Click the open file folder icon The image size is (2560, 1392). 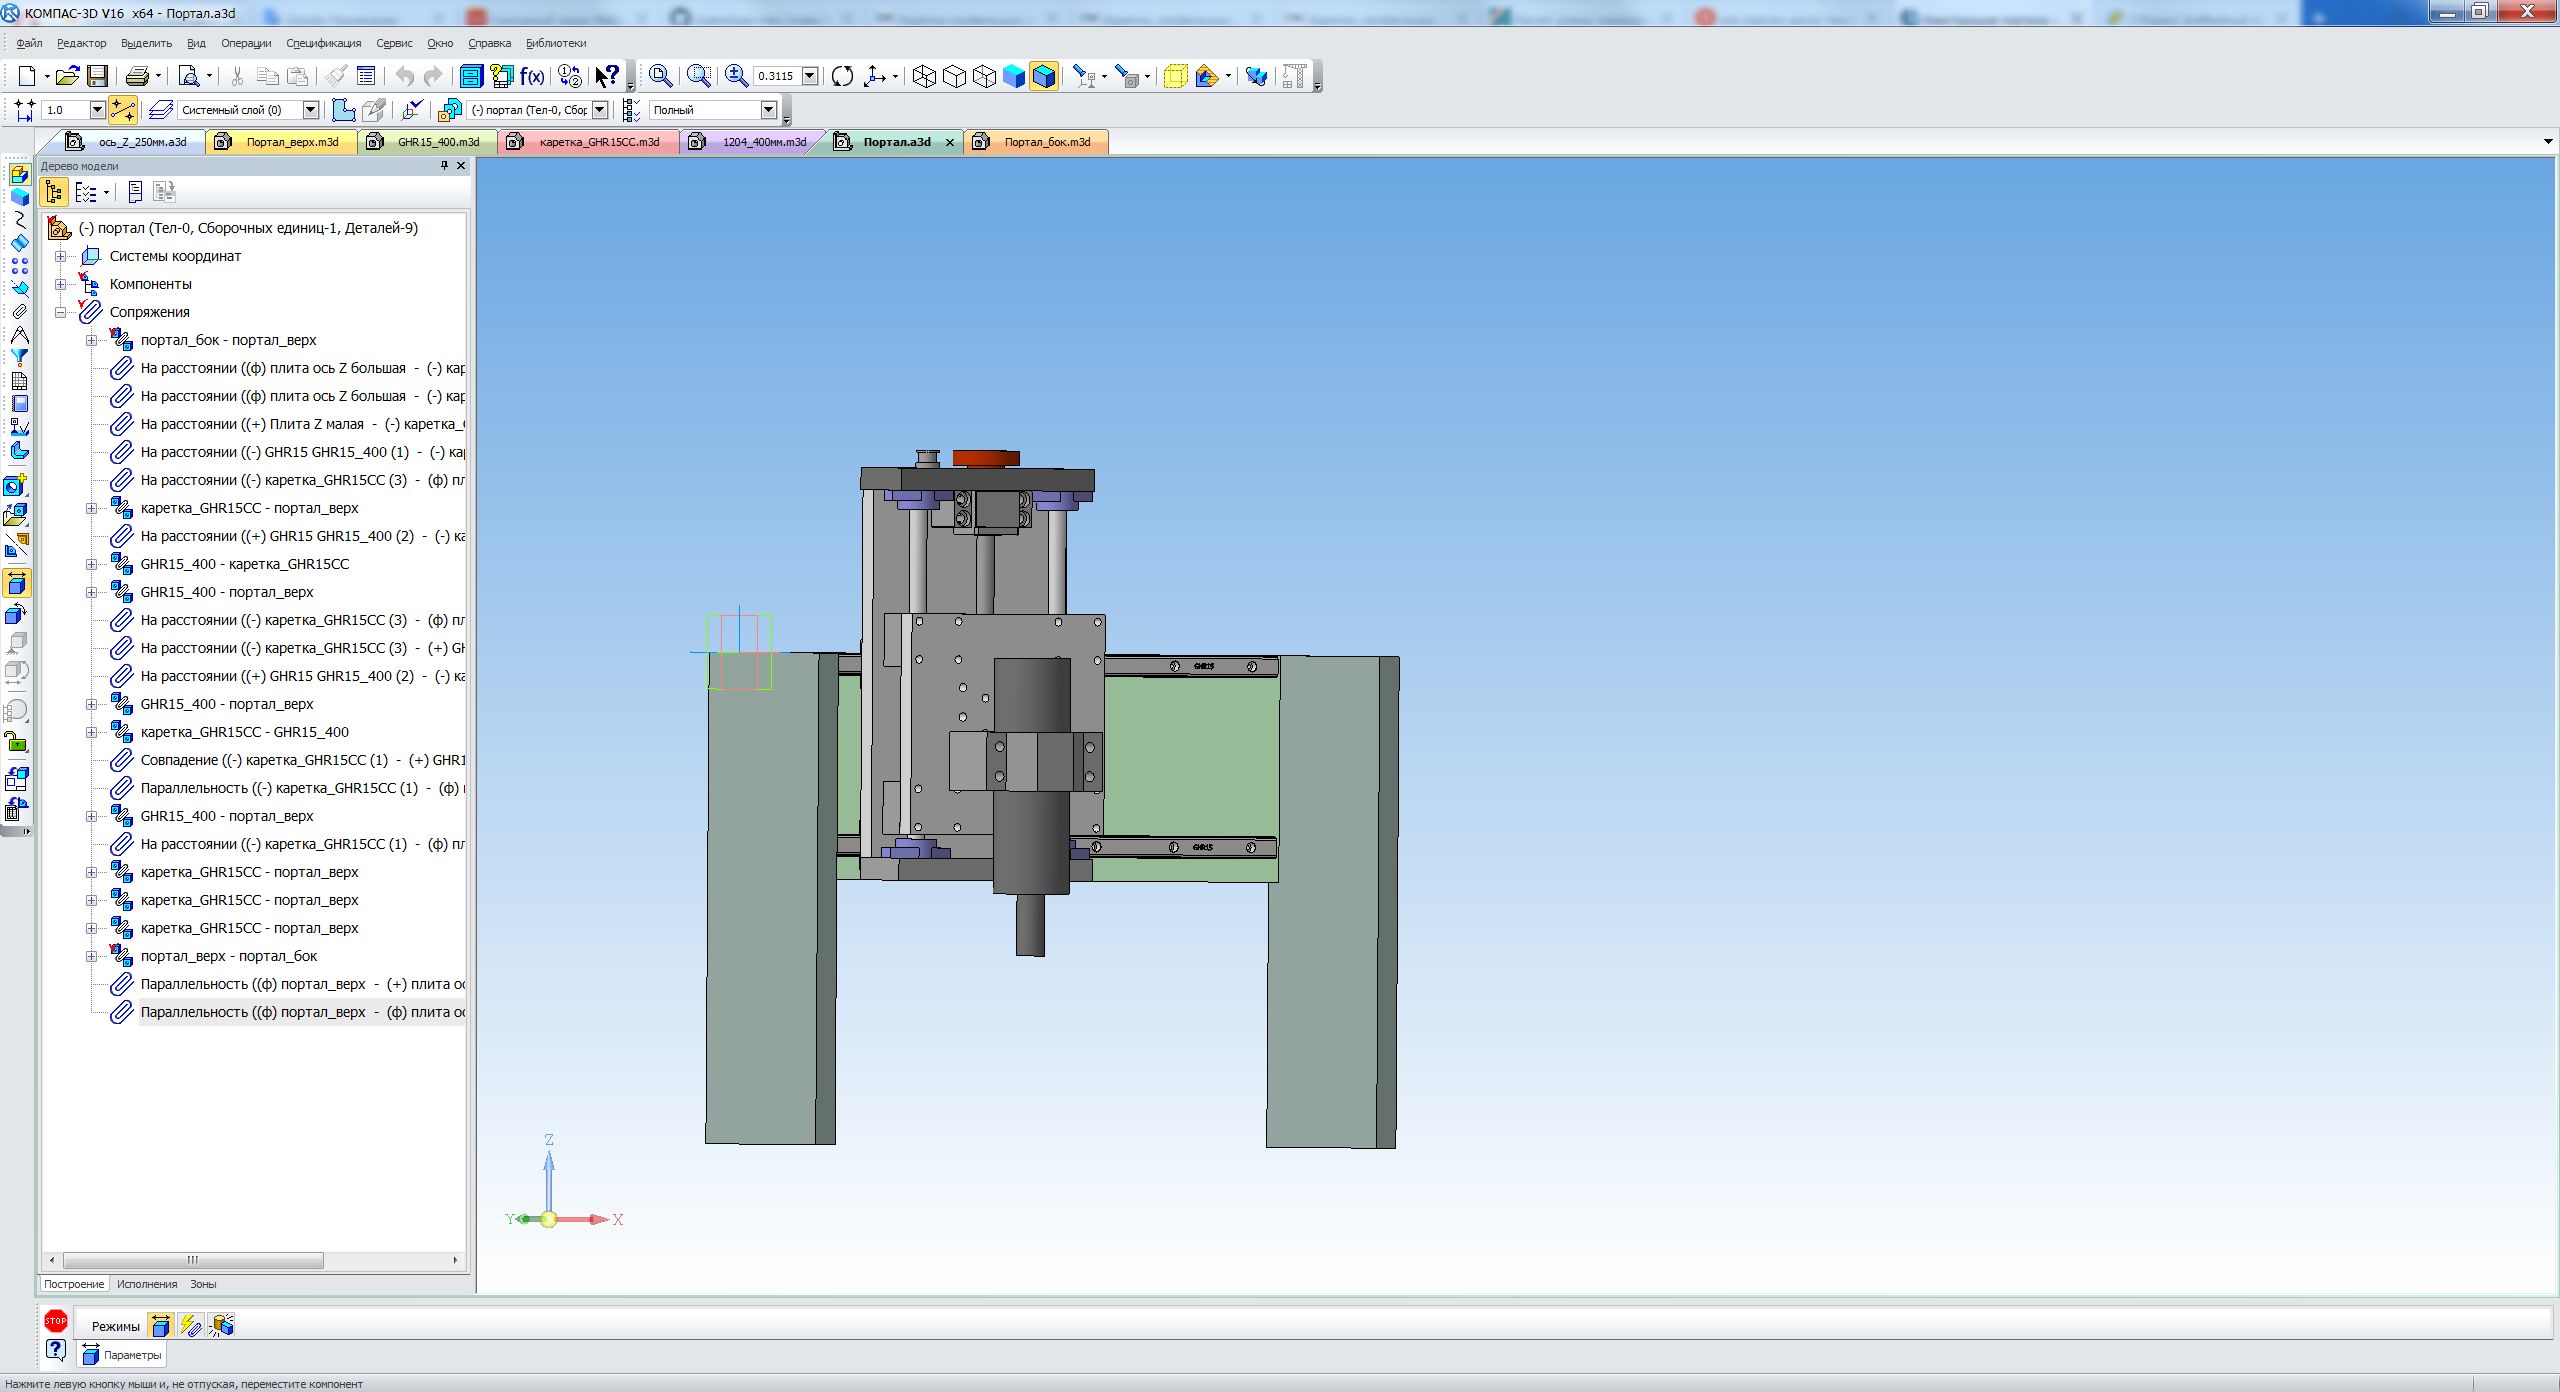coord(67,76)
